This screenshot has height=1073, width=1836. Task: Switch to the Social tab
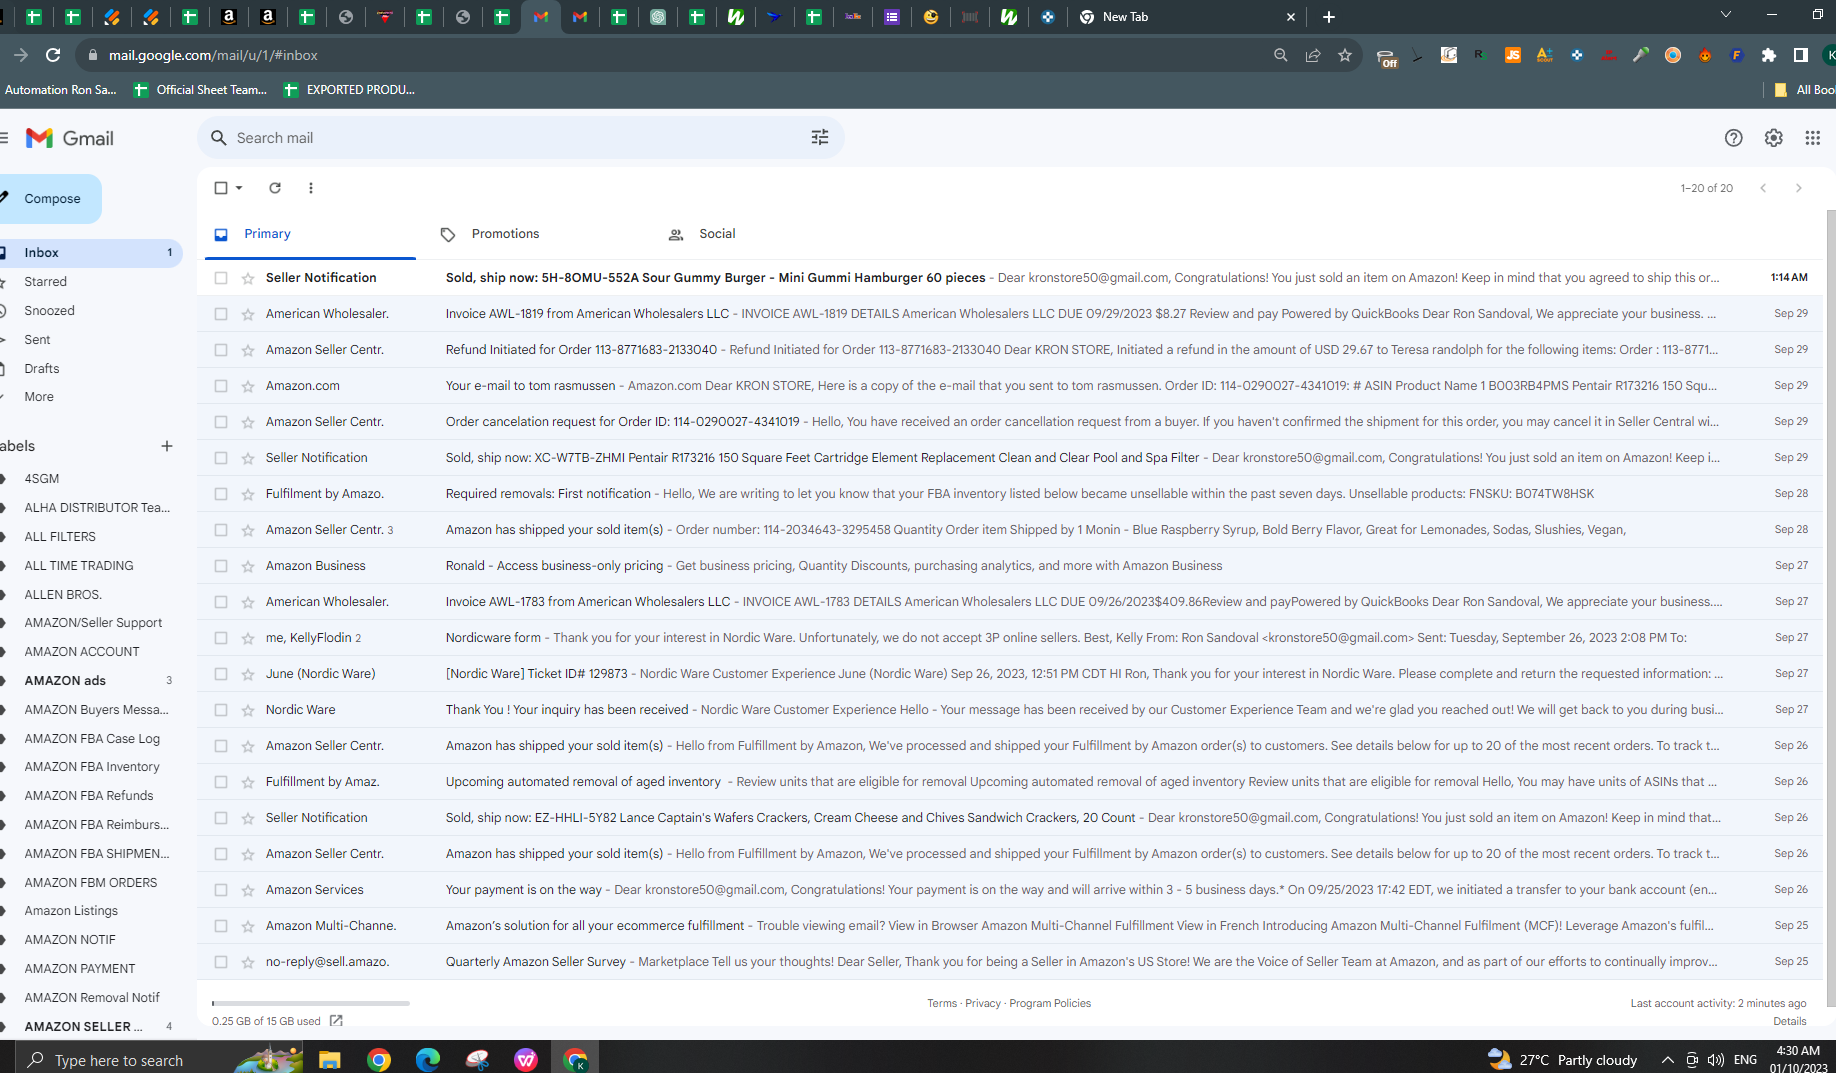[717, 234]
